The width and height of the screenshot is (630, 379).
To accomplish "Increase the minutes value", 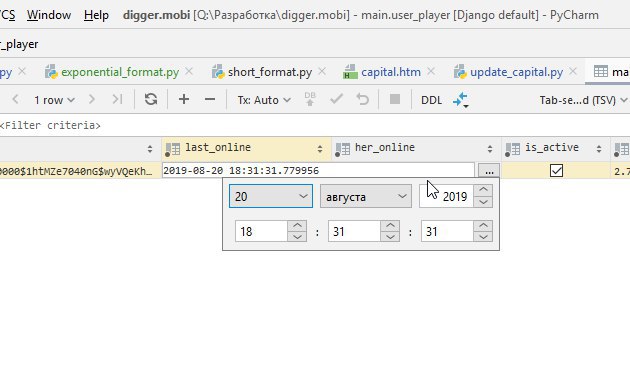I will point(390,225).
